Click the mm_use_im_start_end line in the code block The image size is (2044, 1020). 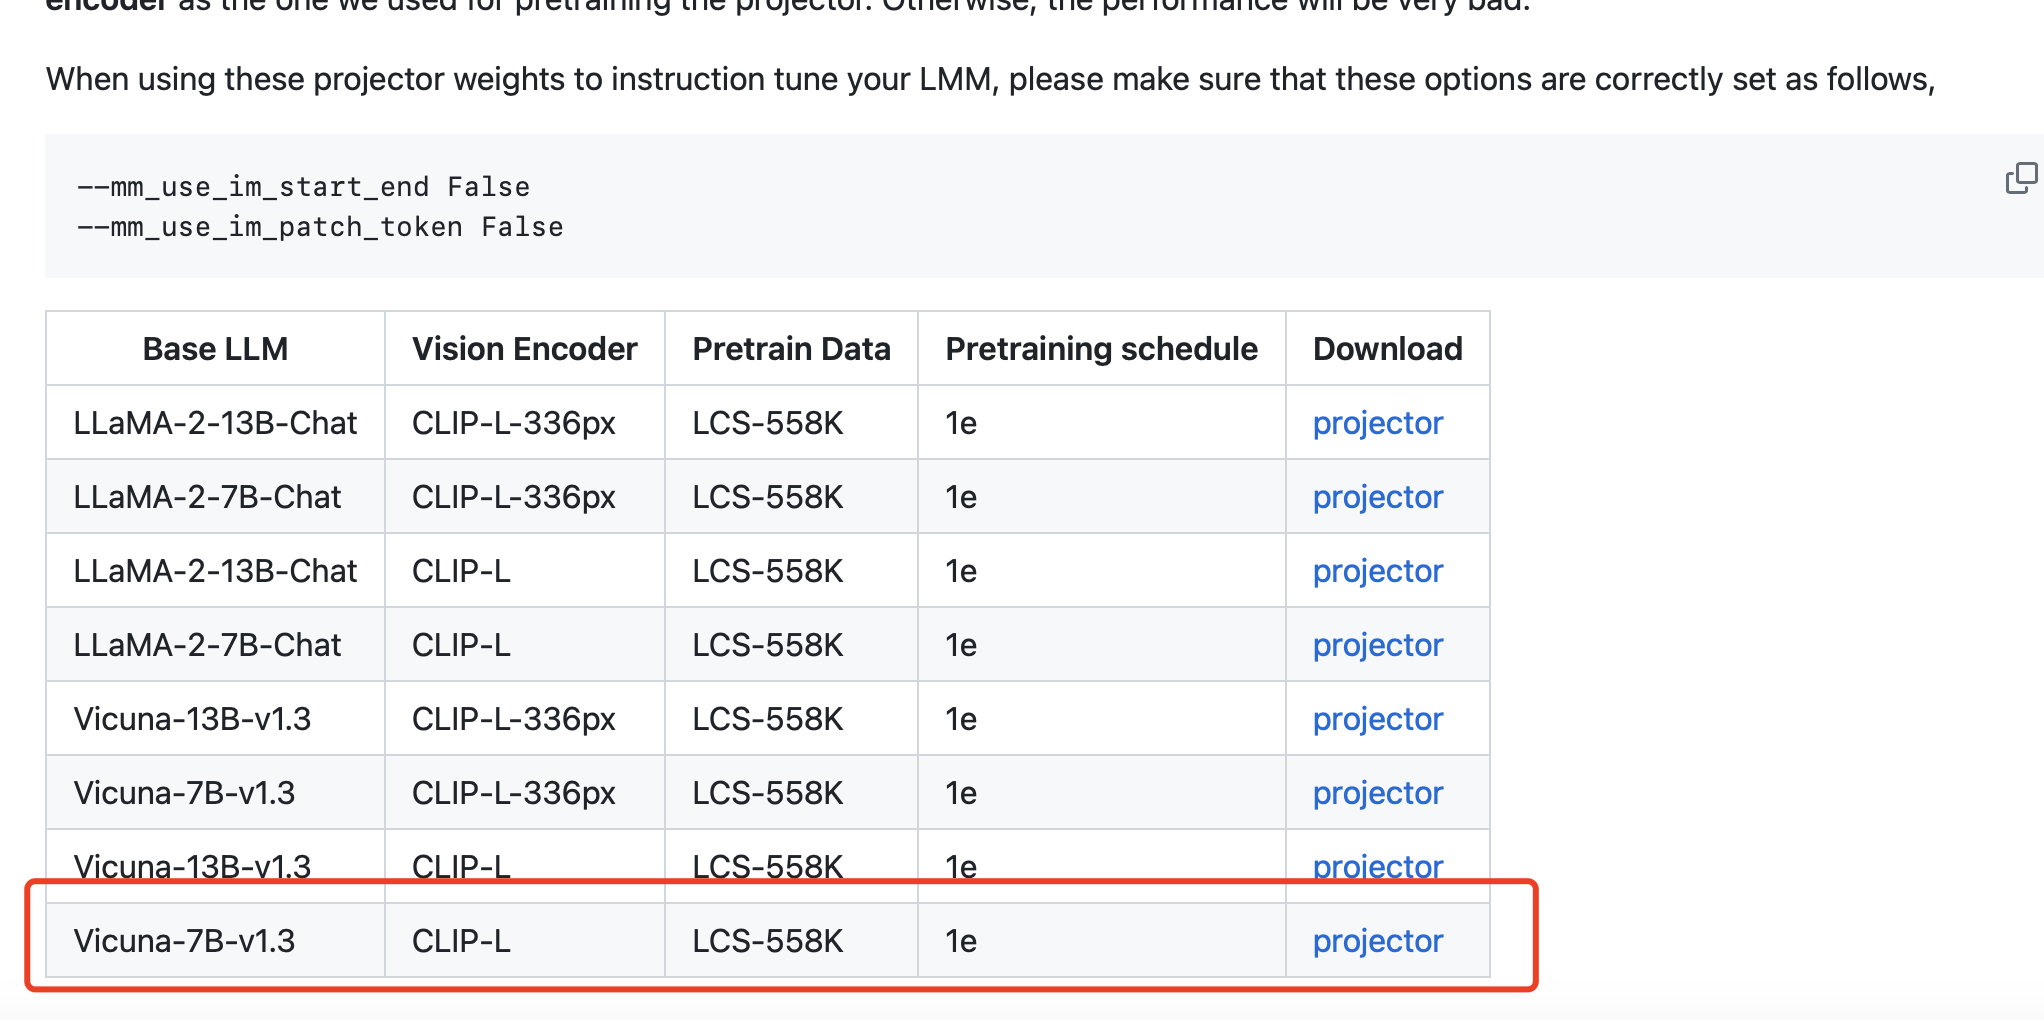click(x=303, y=186)
